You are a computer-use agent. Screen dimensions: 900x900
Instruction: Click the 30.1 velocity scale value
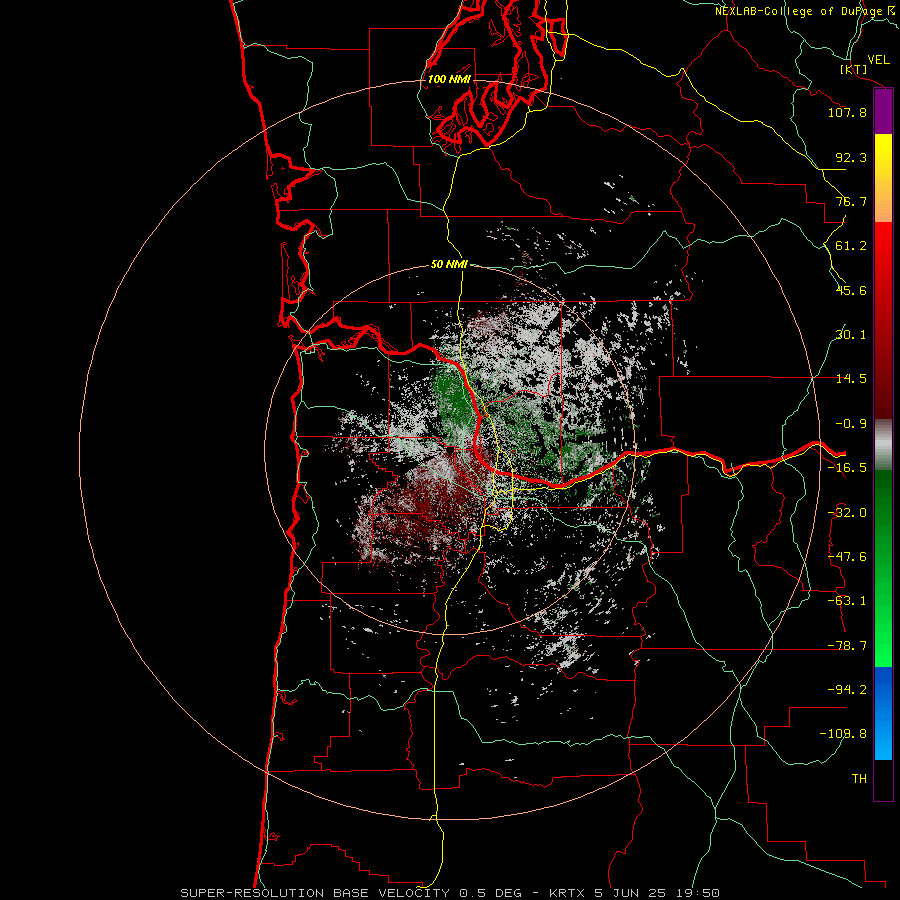tap(851, 335)
